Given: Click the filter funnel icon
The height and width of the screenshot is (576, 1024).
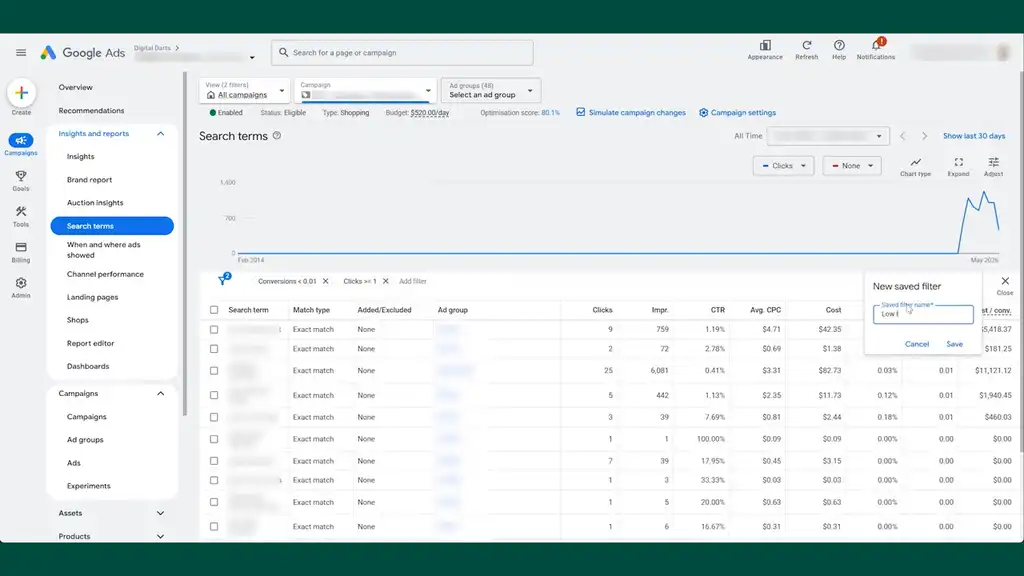Looking at the screenshot, I should pos(224,280).
